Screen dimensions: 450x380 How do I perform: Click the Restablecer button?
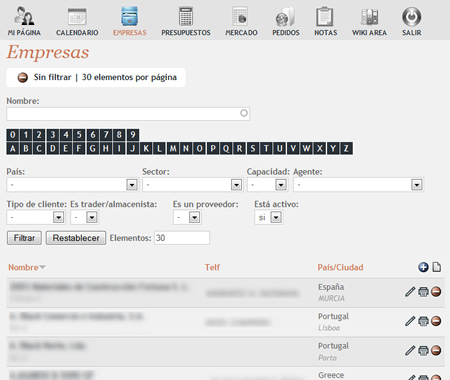click(76, 238)
